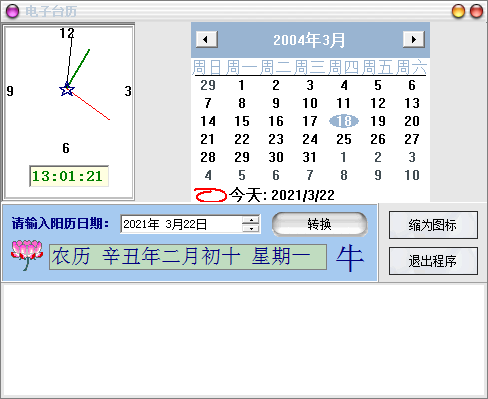Screen dimensions: 488x399
Task: Click the 请输入阳历日期 label
Action: (60, 223)
